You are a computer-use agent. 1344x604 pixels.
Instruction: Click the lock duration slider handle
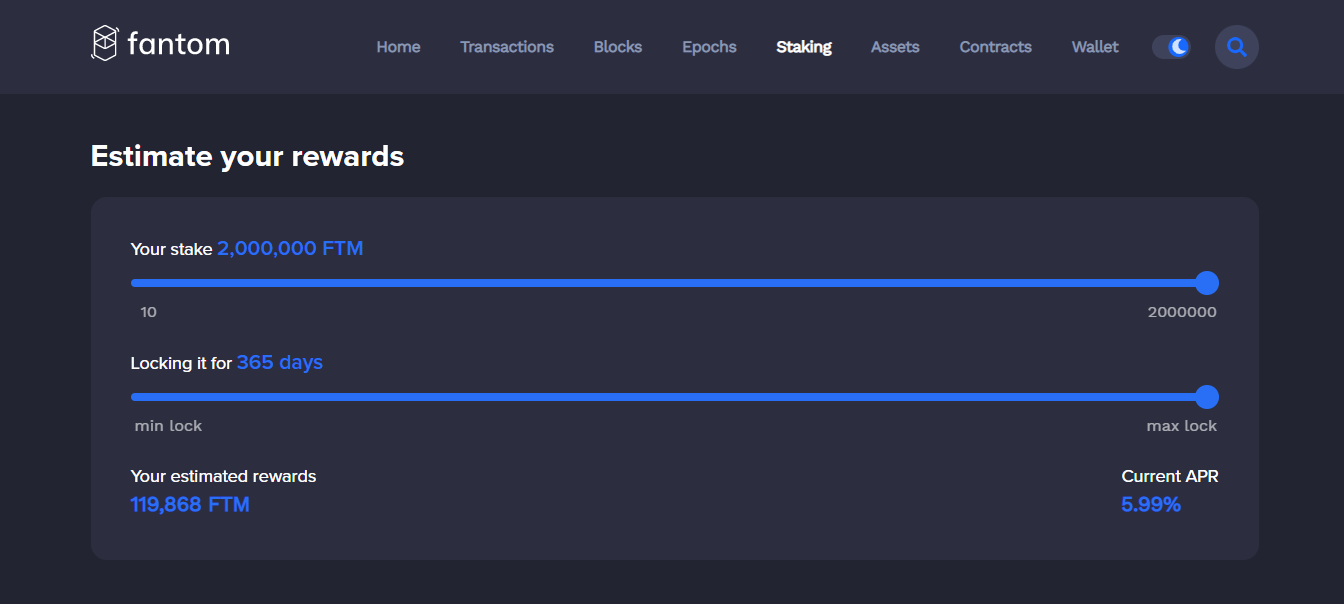click(x=1208, y=397)
